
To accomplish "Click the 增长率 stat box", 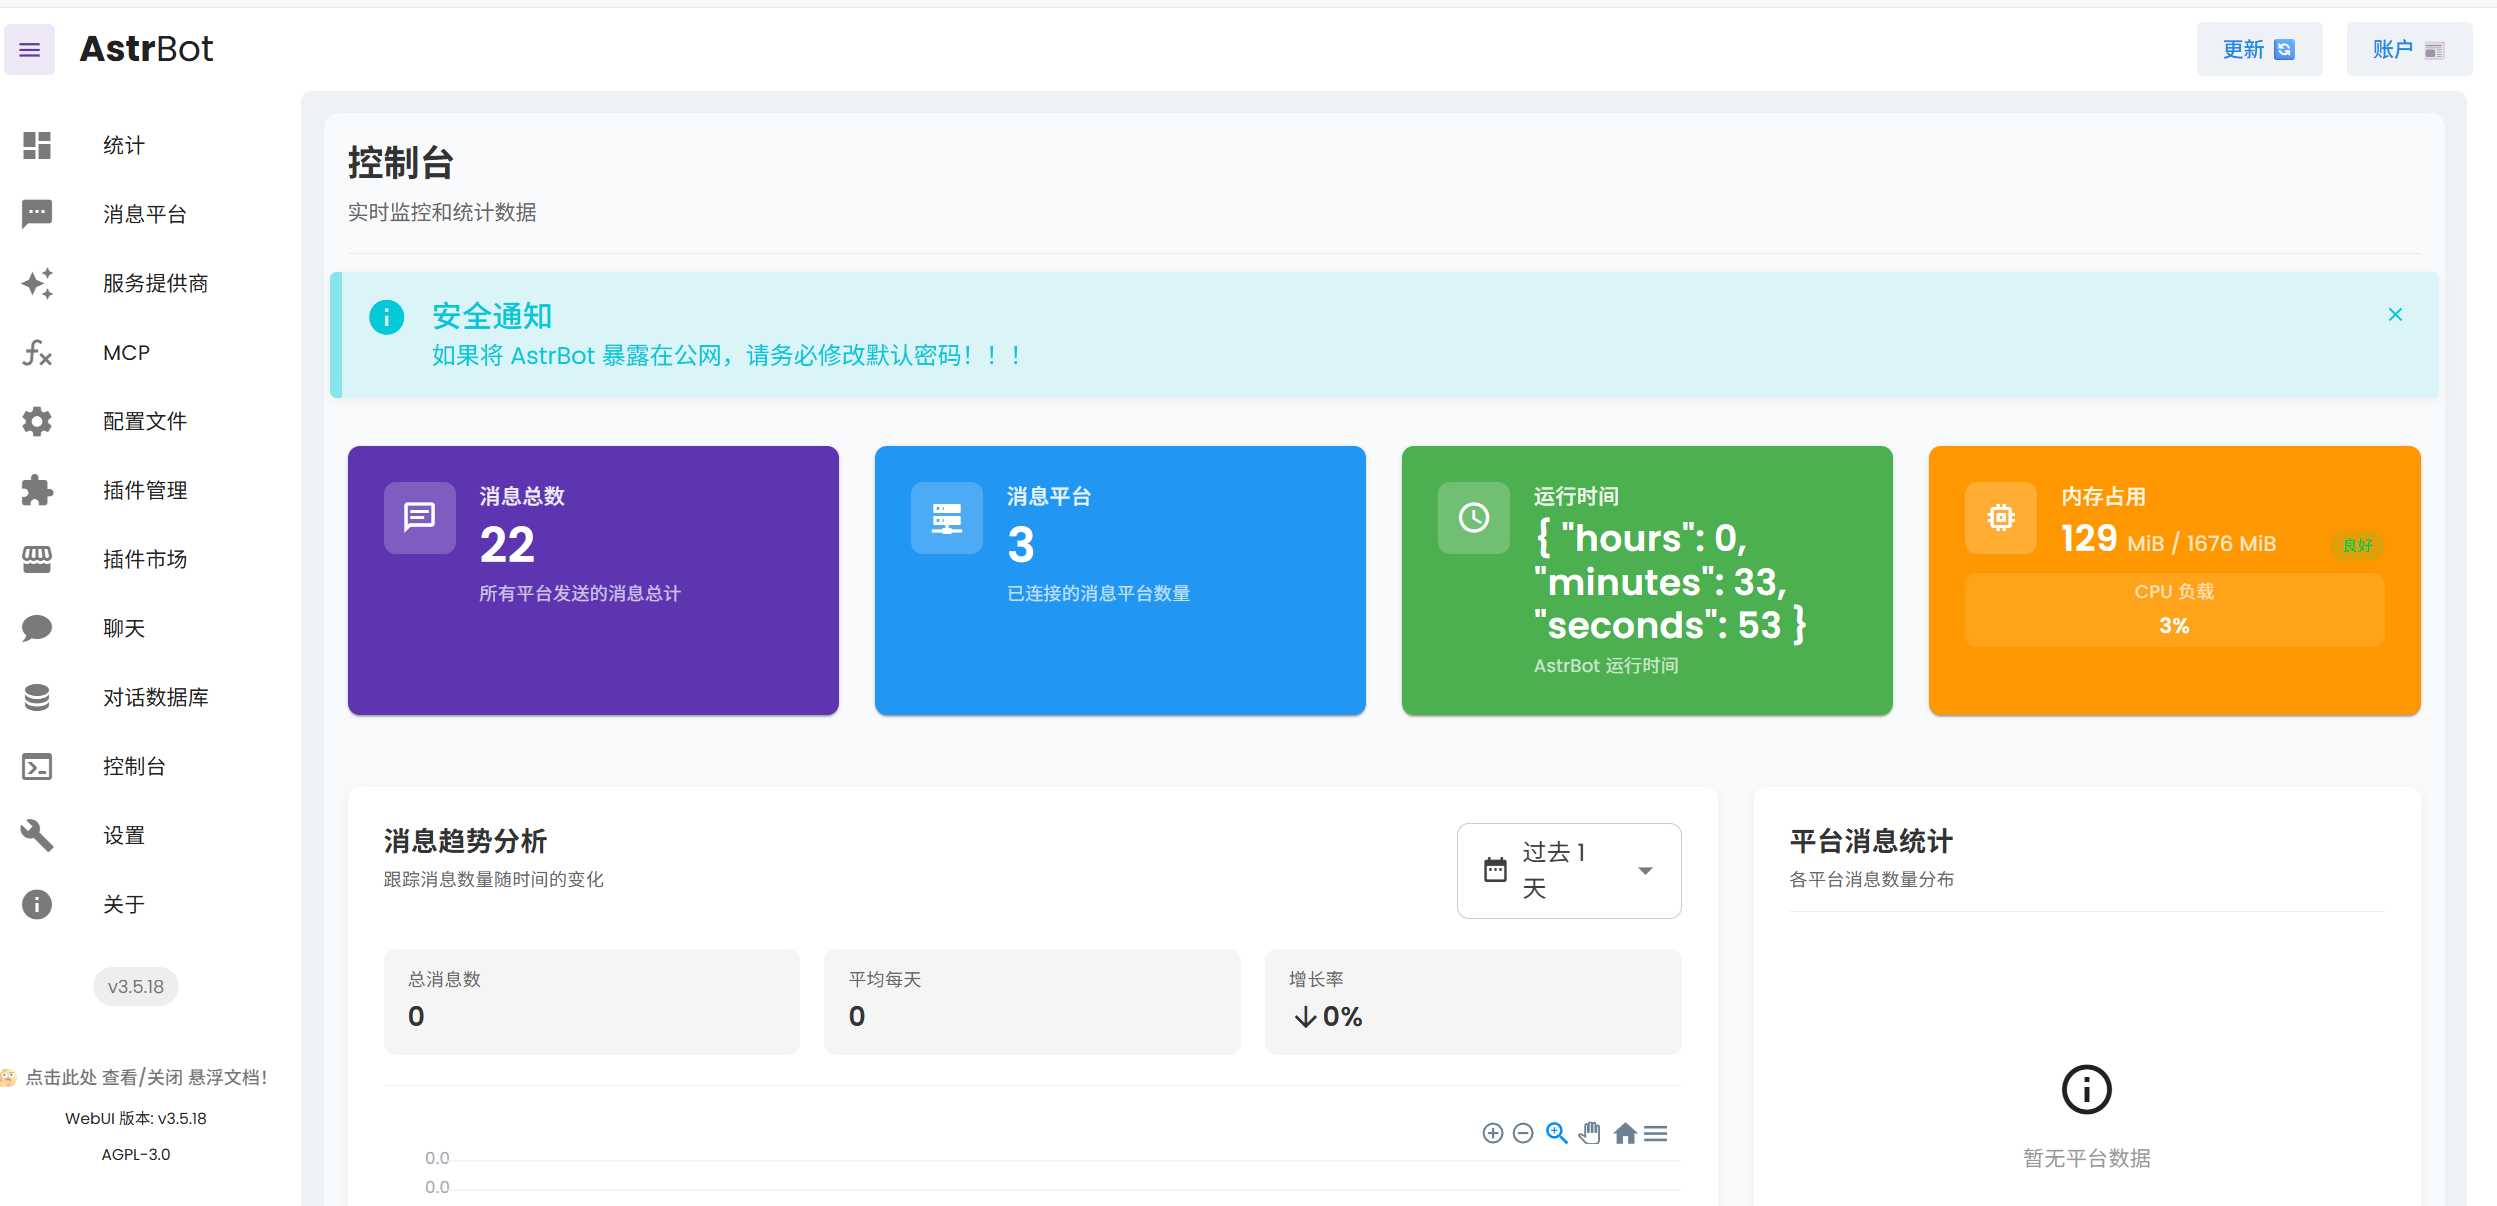I will point(1473,1001).
